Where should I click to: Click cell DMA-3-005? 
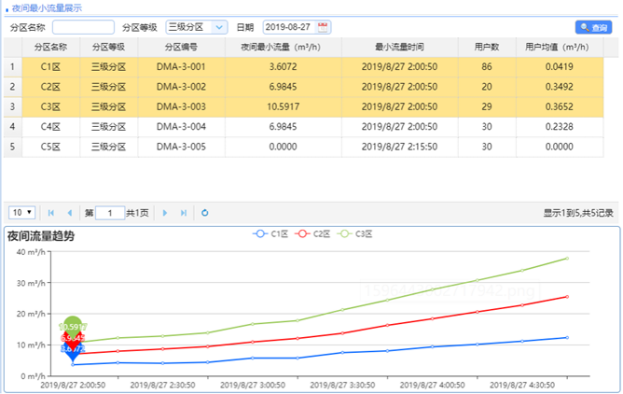click(x=181, y=147)
